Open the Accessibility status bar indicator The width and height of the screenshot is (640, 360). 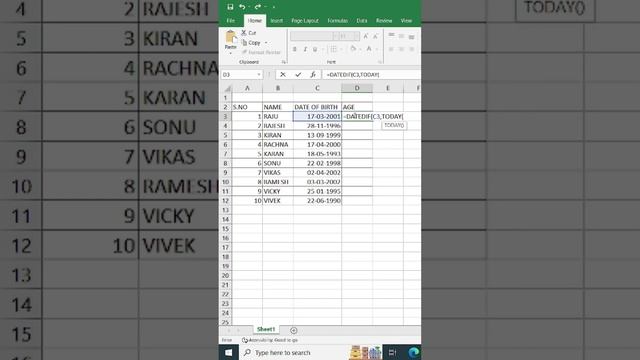point(270,340)
